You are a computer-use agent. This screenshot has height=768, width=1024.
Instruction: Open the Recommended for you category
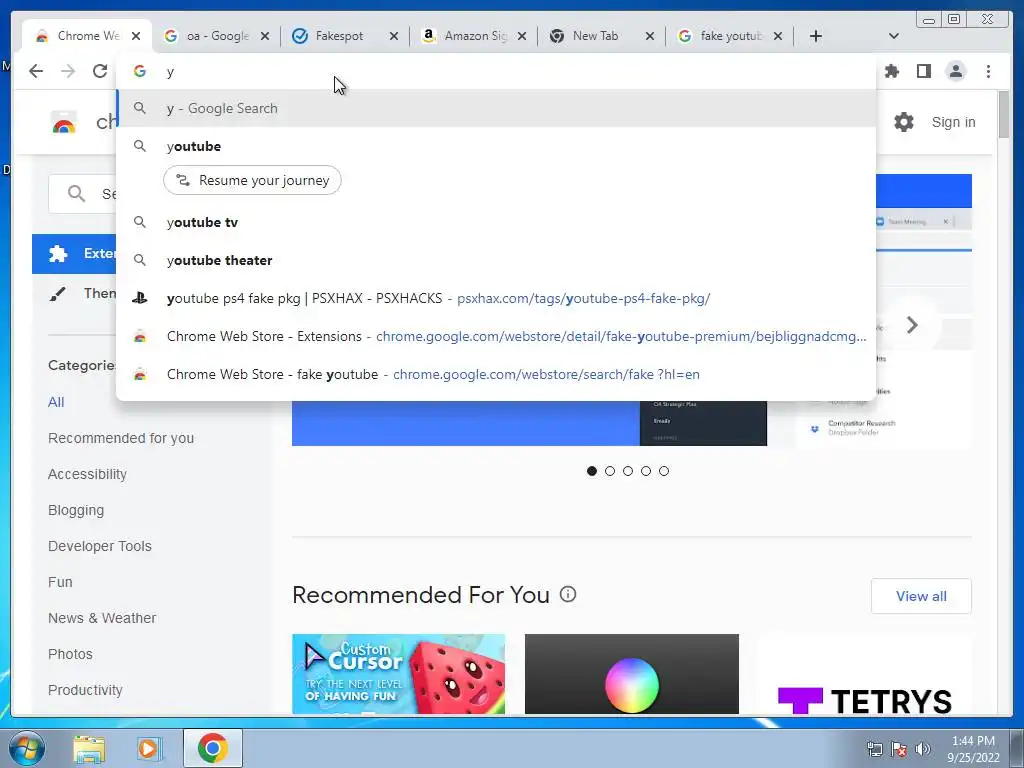(121, 438)
